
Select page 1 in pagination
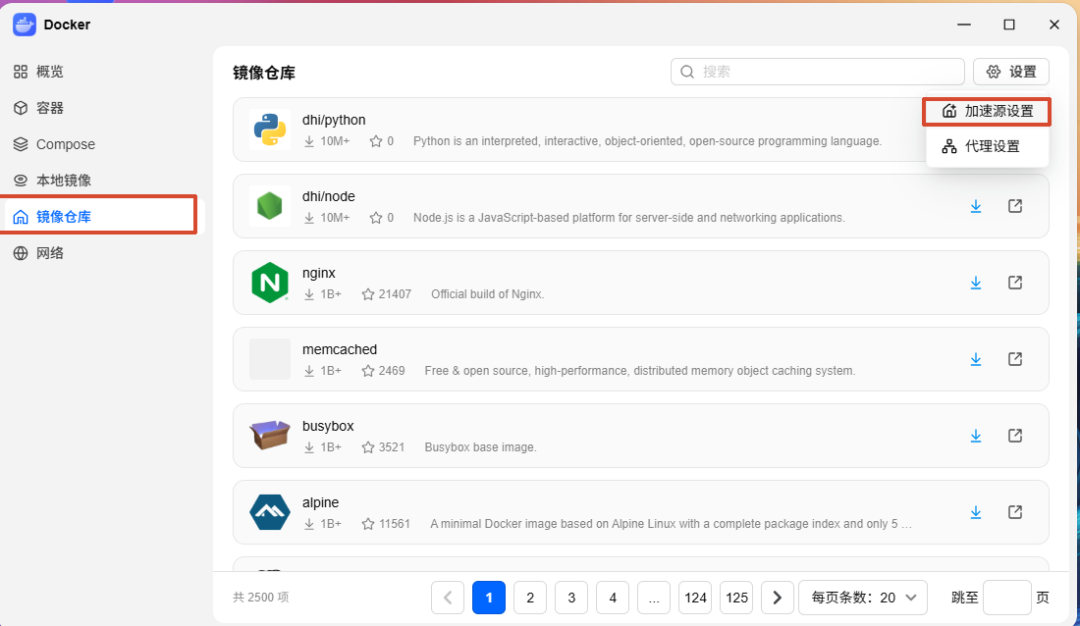(488, 597)
